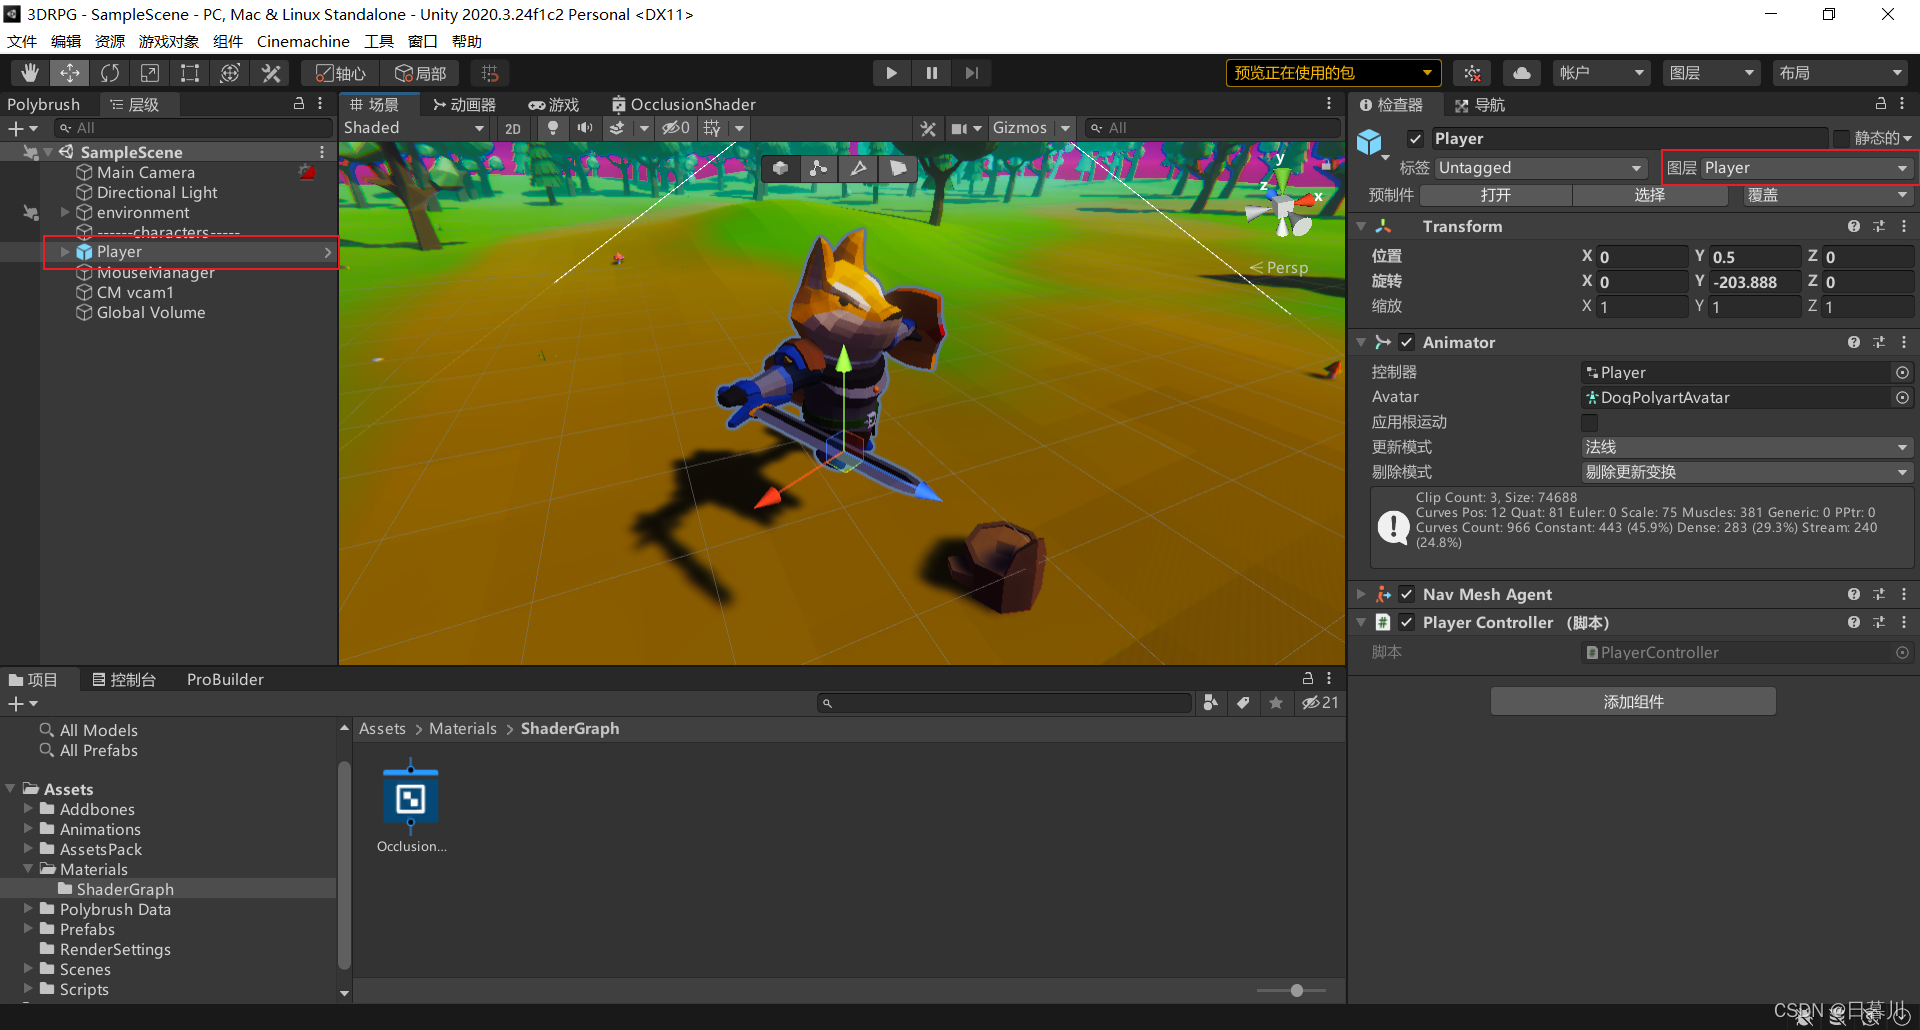Toggle scene audio speaker icon

(x=585, y=128)
